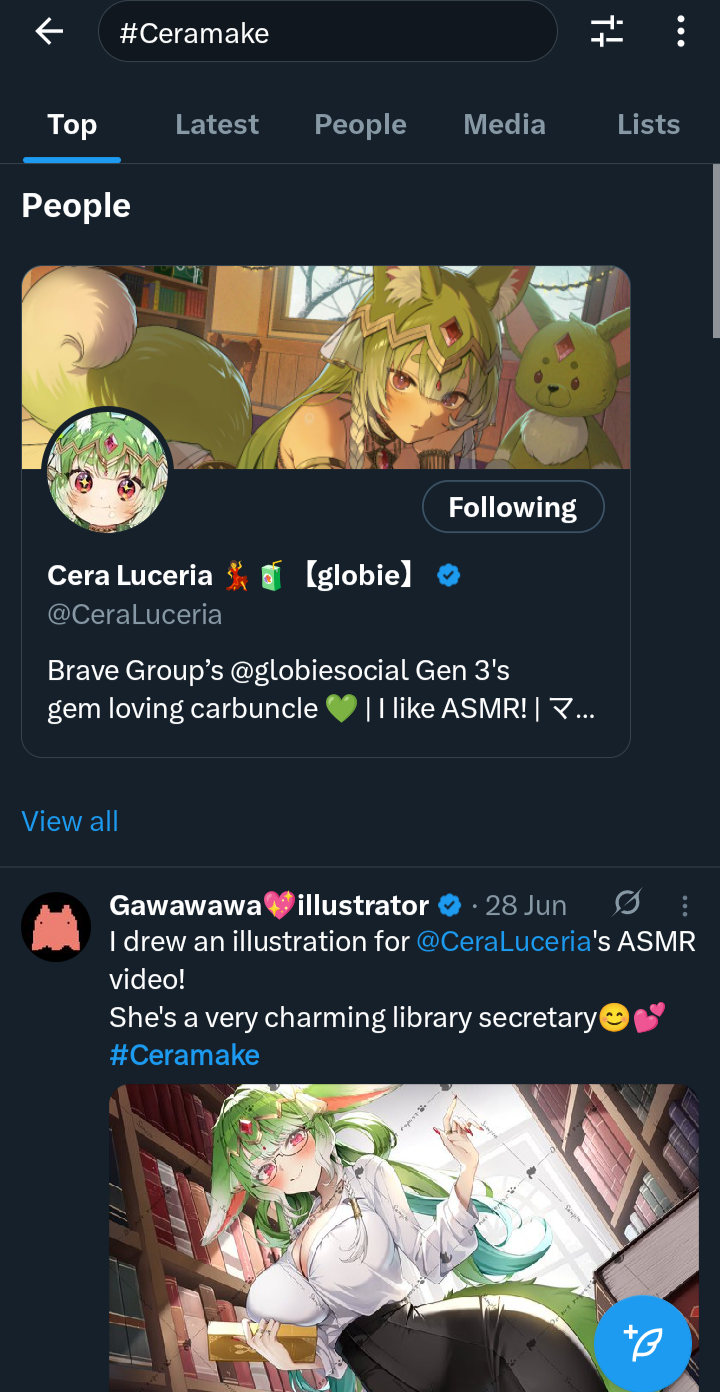Viewport: 720px width, 1392px height.
Task: Tap the View all link
Action: (x=70, y=821)
